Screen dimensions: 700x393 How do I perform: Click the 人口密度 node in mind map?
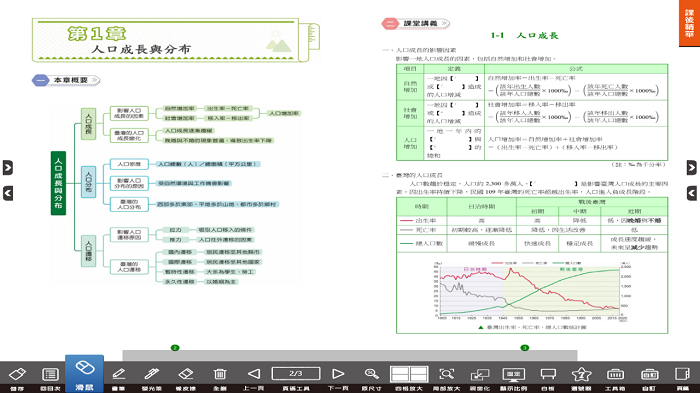click(x=129, y=164)
